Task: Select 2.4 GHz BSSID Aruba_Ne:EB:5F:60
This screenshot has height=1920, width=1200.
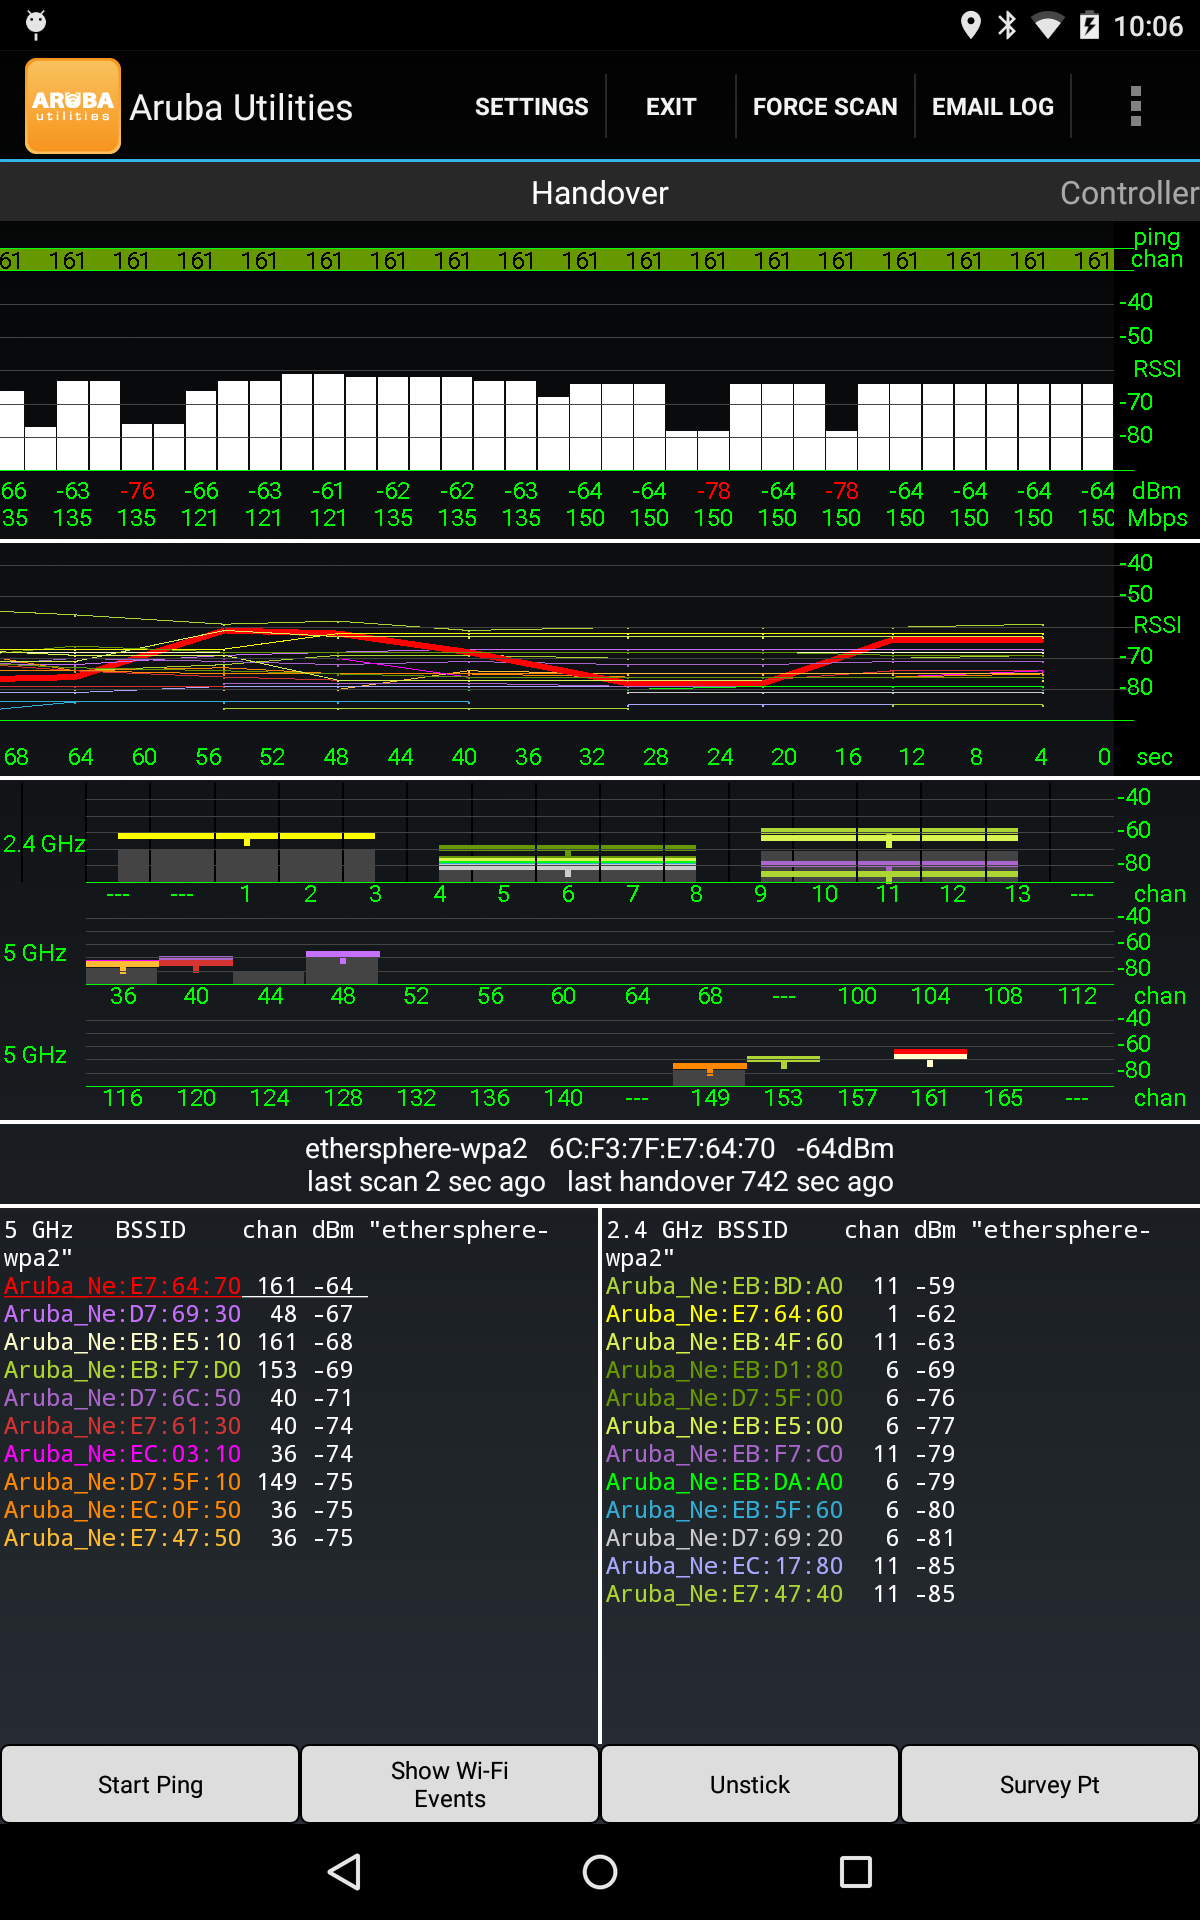Action: pyautogui.click(x=781, y=1509)
